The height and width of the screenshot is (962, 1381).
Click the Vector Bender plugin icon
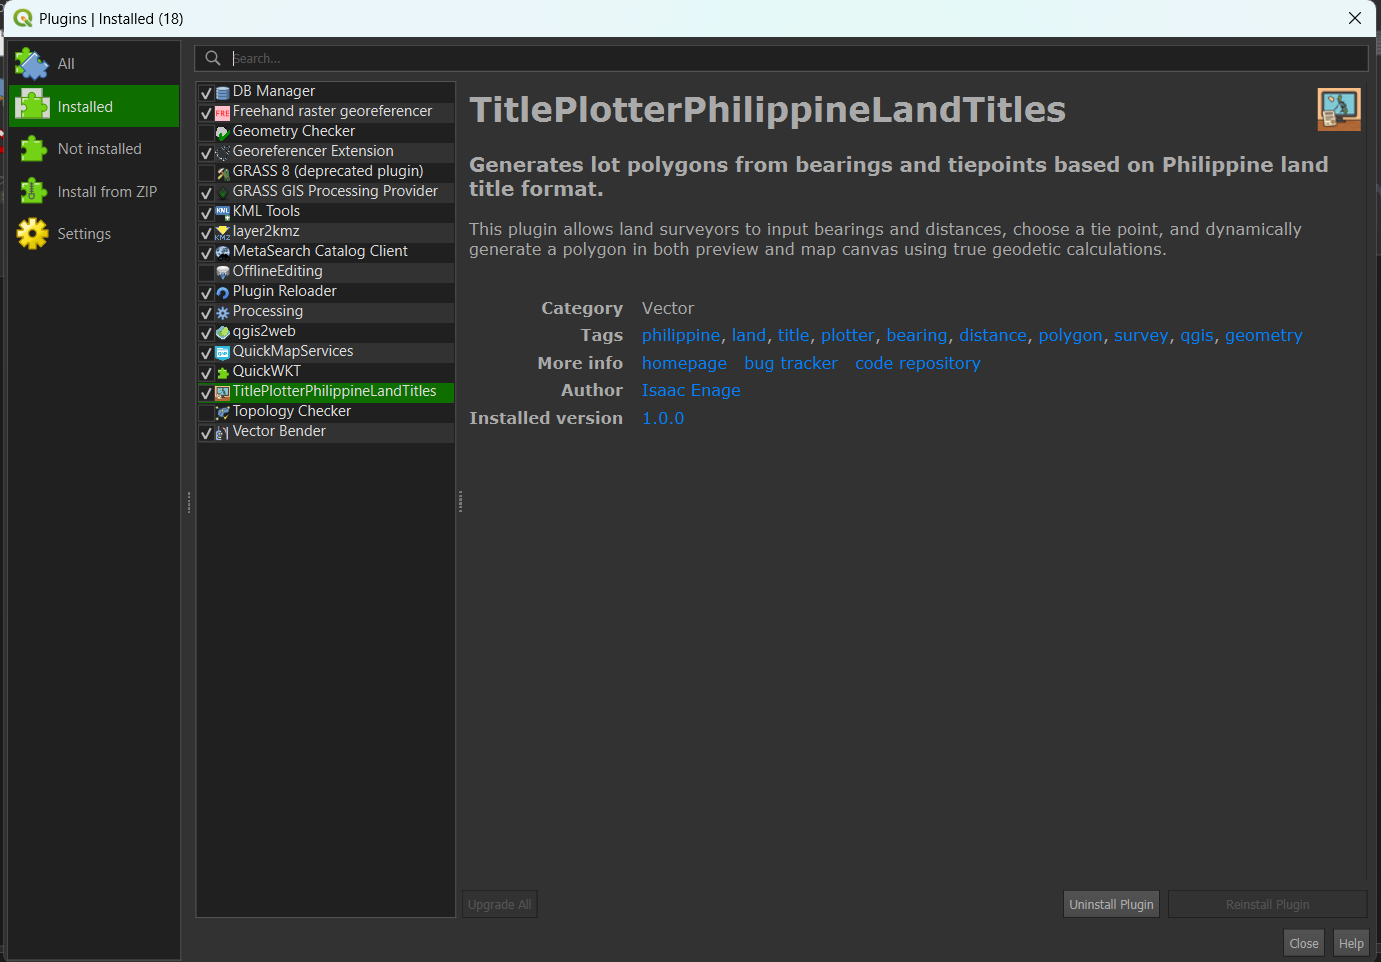(x=223, y=432)
